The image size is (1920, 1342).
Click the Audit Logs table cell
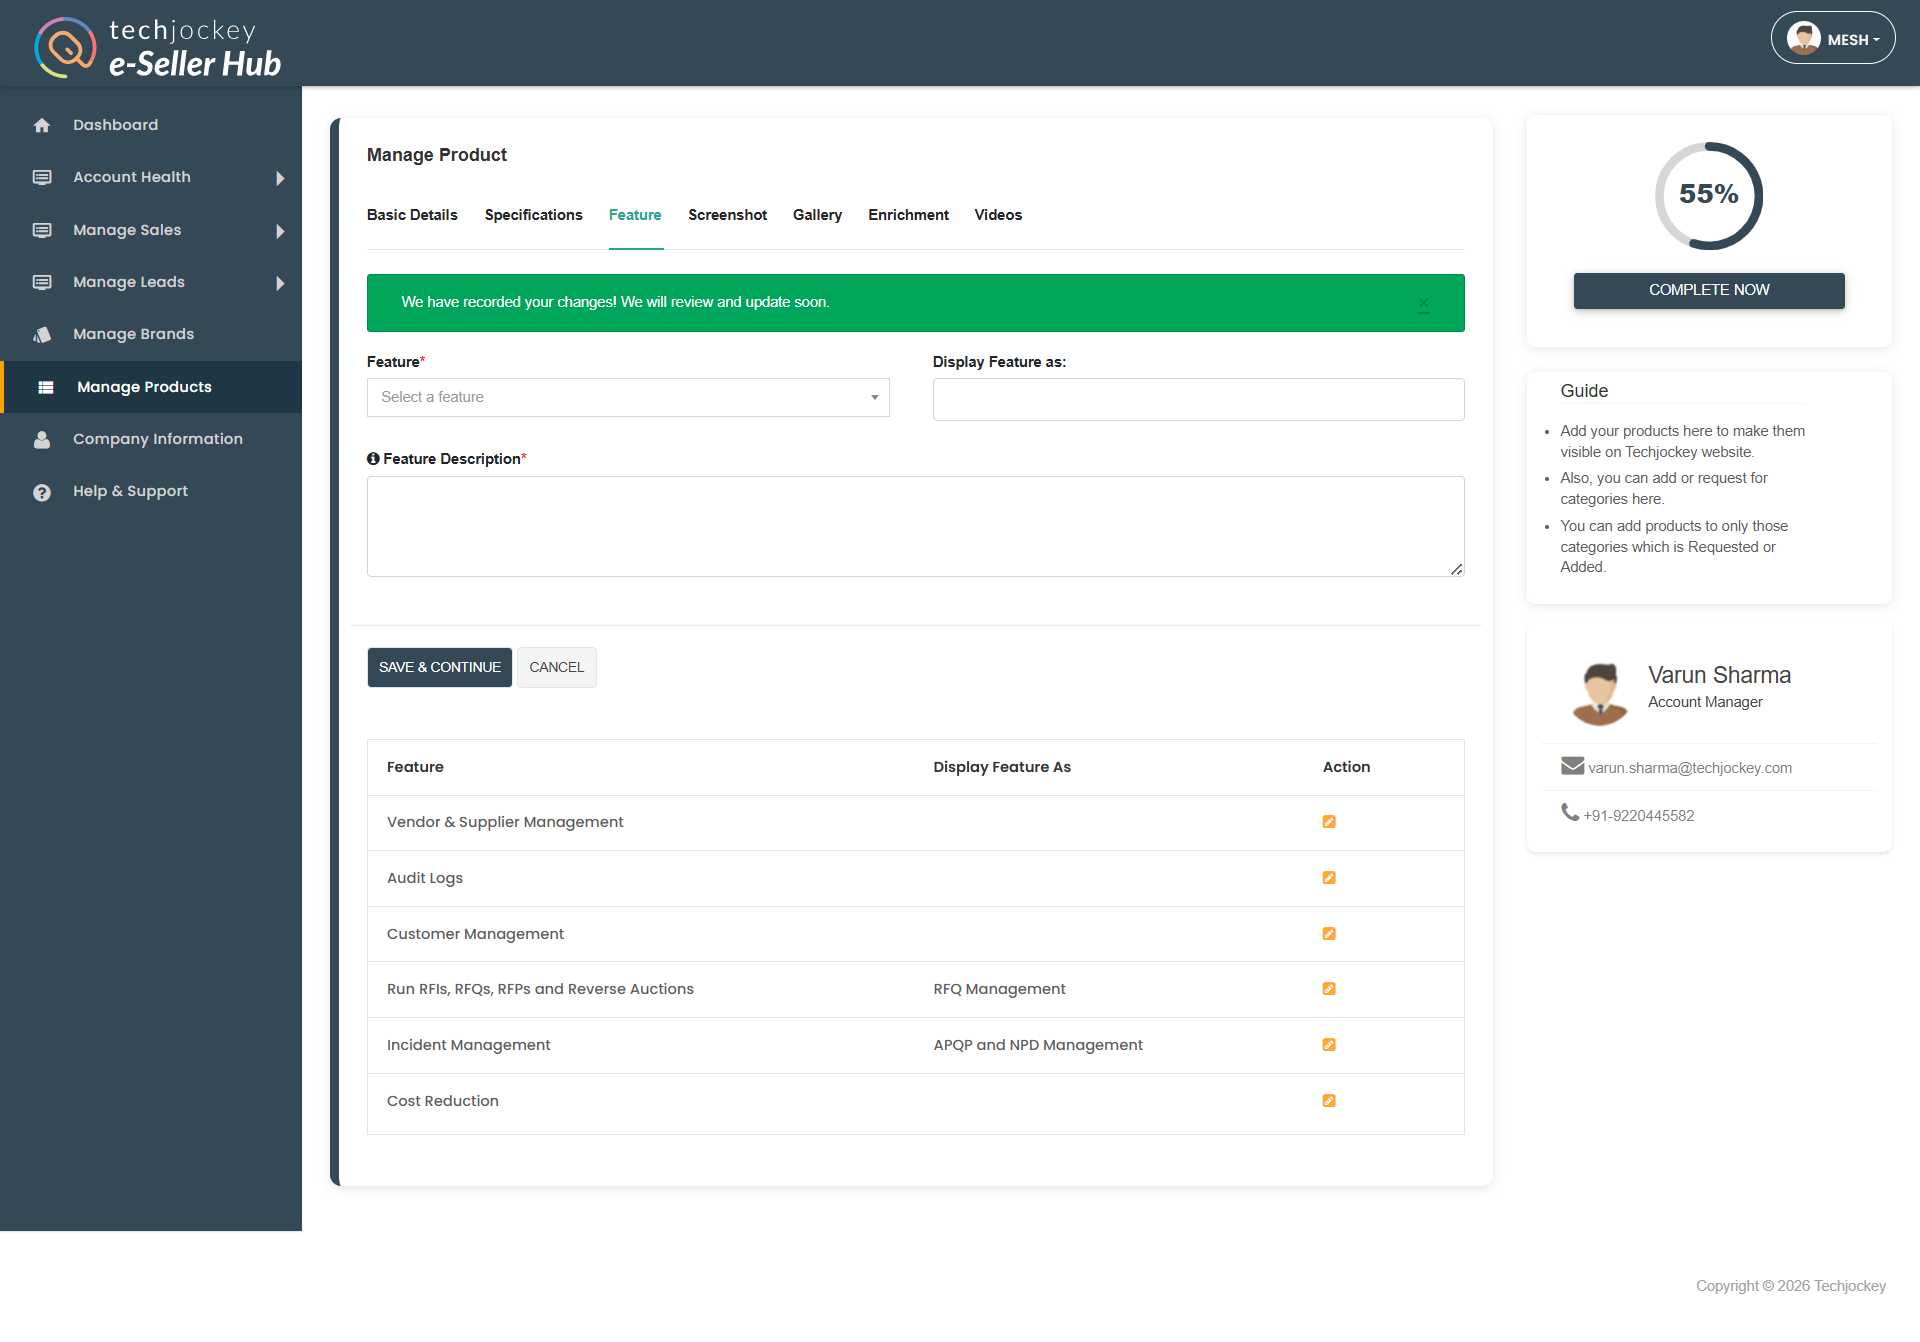pyautogui.click(x=425, y=878)
